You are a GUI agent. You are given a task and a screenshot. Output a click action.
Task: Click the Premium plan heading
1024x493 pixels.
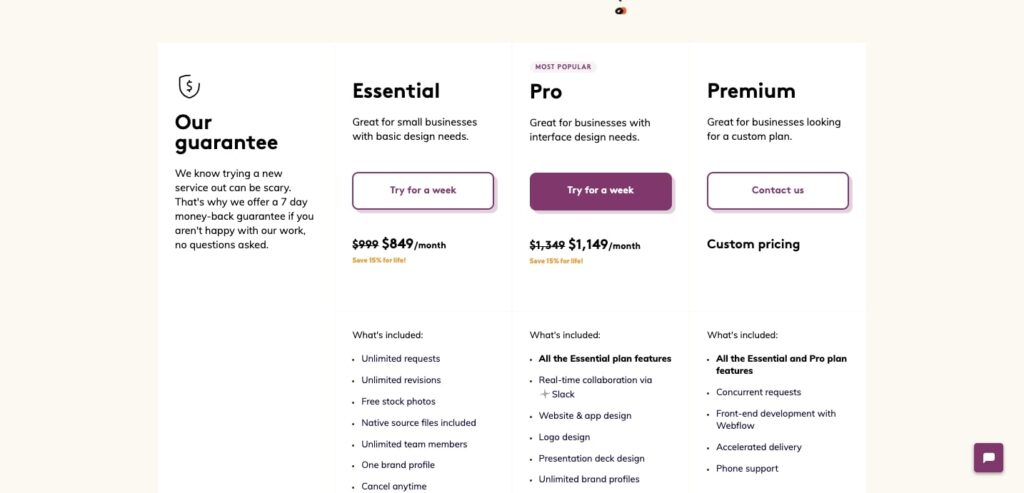pos(751,91)
